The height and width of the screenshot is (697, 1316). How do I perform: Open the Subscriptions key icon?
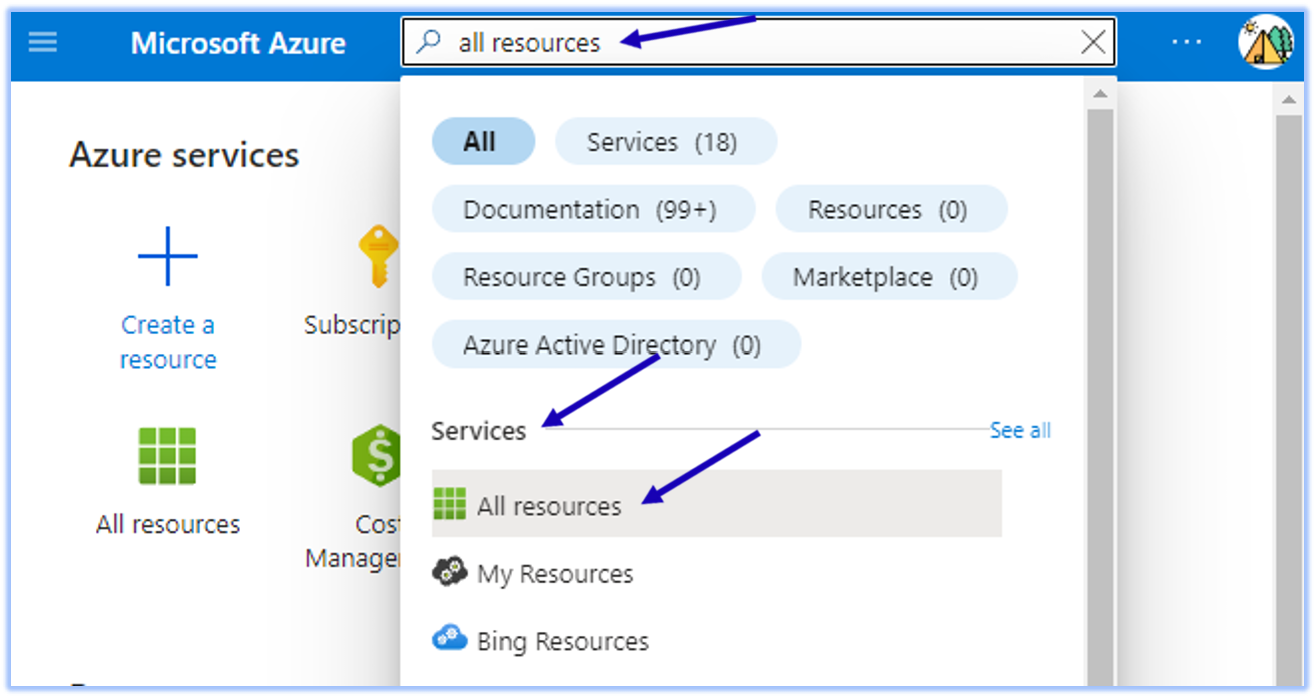[378, 257]
